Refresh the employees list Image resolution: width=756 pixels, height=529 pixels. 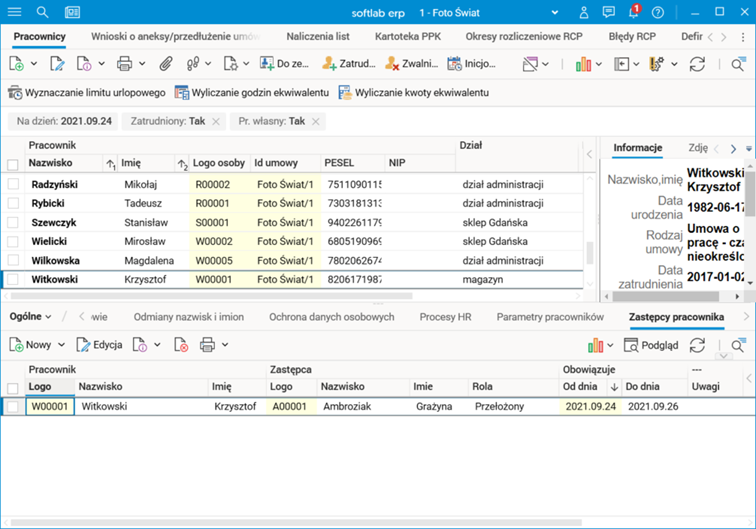tap(697, 63)
